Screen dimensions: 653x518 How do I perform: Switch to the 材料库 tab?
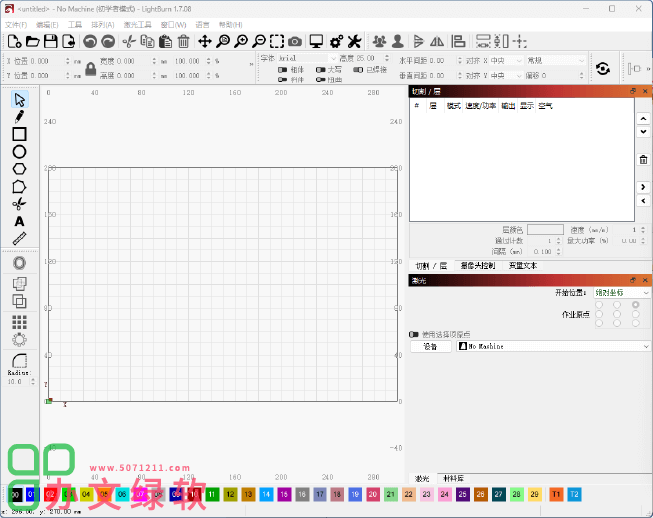point(454,478)
